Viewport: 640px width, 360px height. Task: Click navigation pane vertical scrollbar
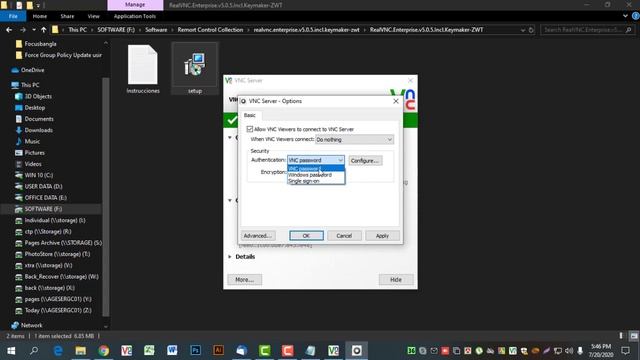coord(106,196)
